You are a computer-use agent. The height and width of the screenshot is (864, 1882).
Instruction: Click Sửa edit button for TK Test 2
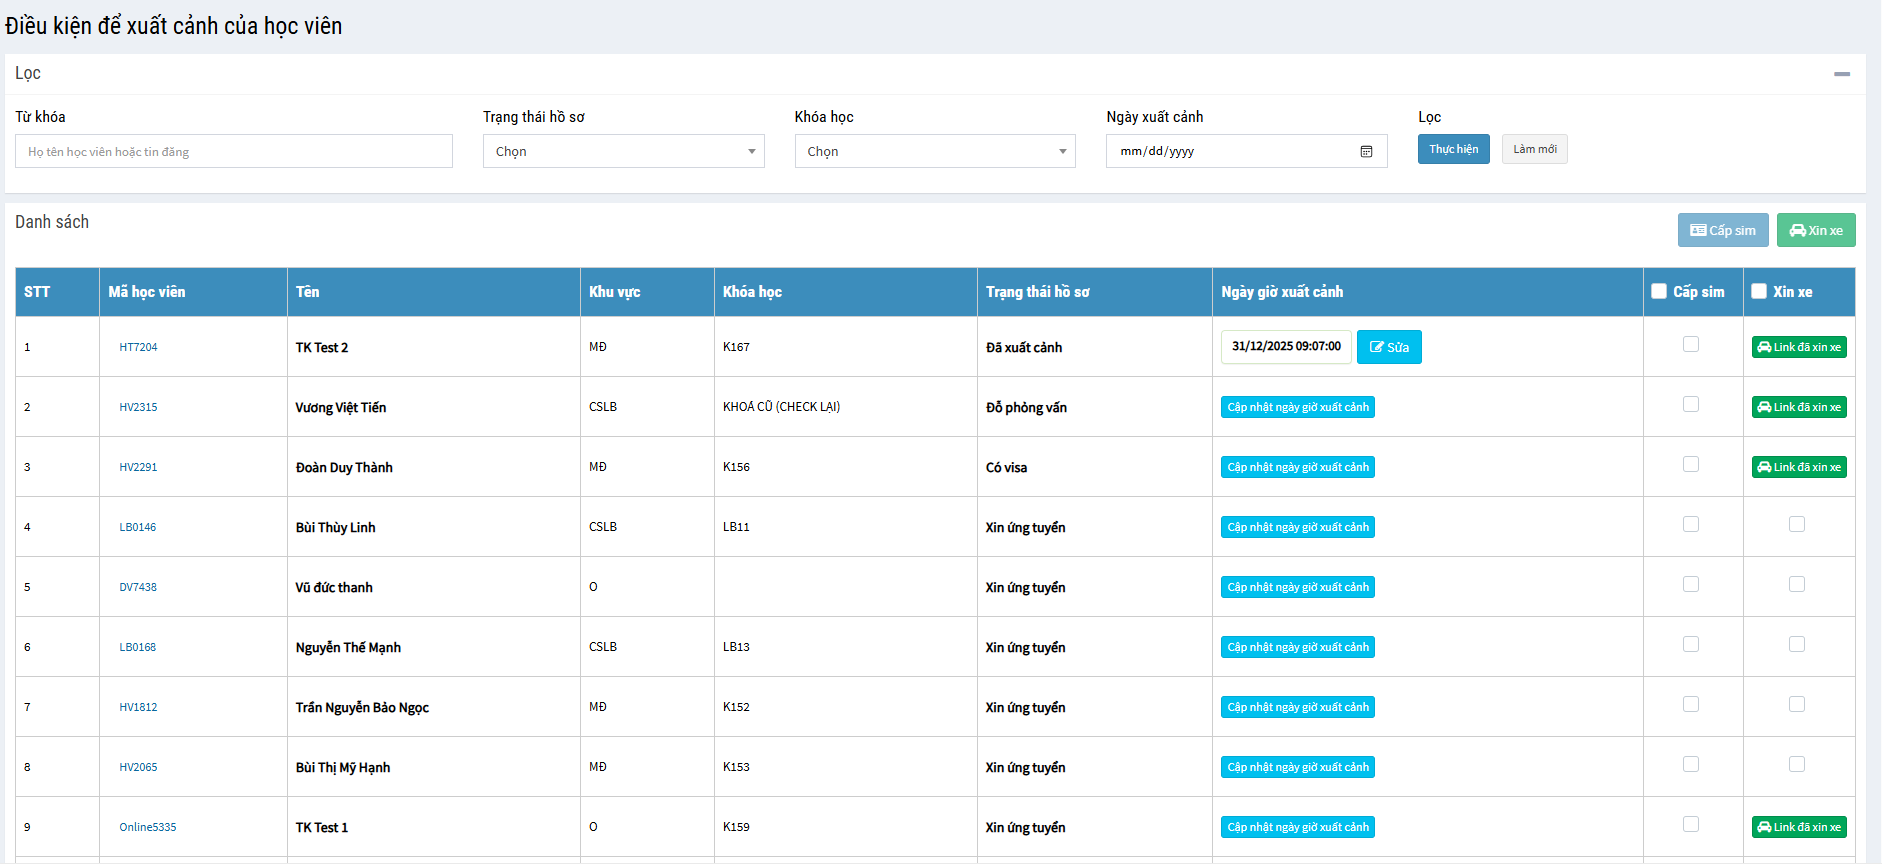coord(1388,347)
